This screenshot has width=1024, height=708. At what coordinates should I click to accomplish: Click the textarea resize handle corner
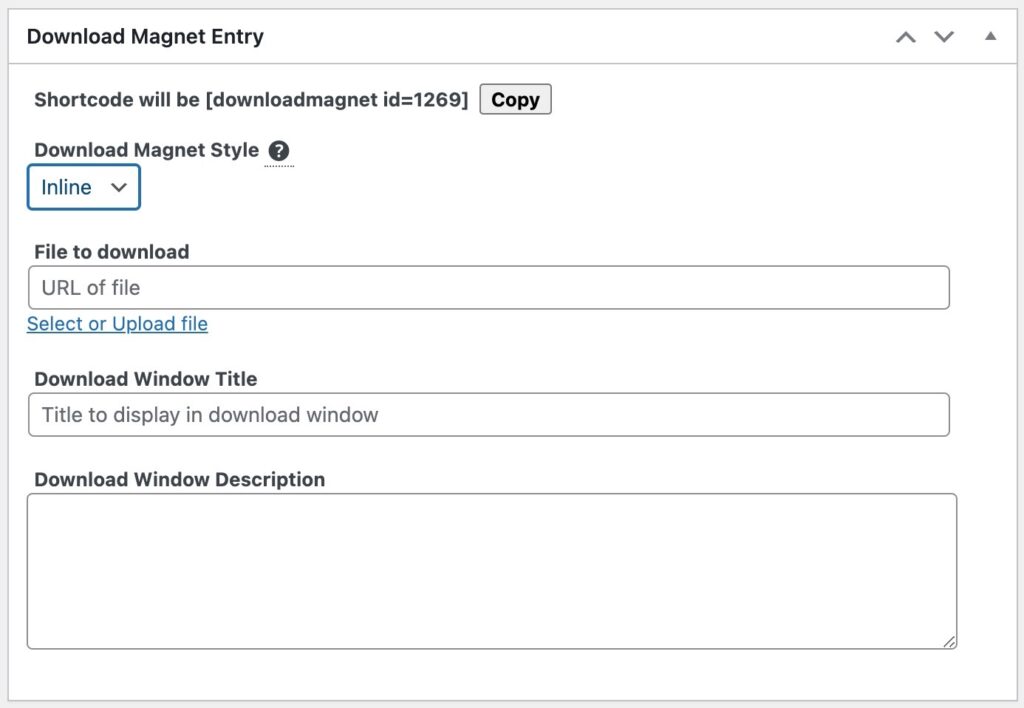tap(949, 642)
